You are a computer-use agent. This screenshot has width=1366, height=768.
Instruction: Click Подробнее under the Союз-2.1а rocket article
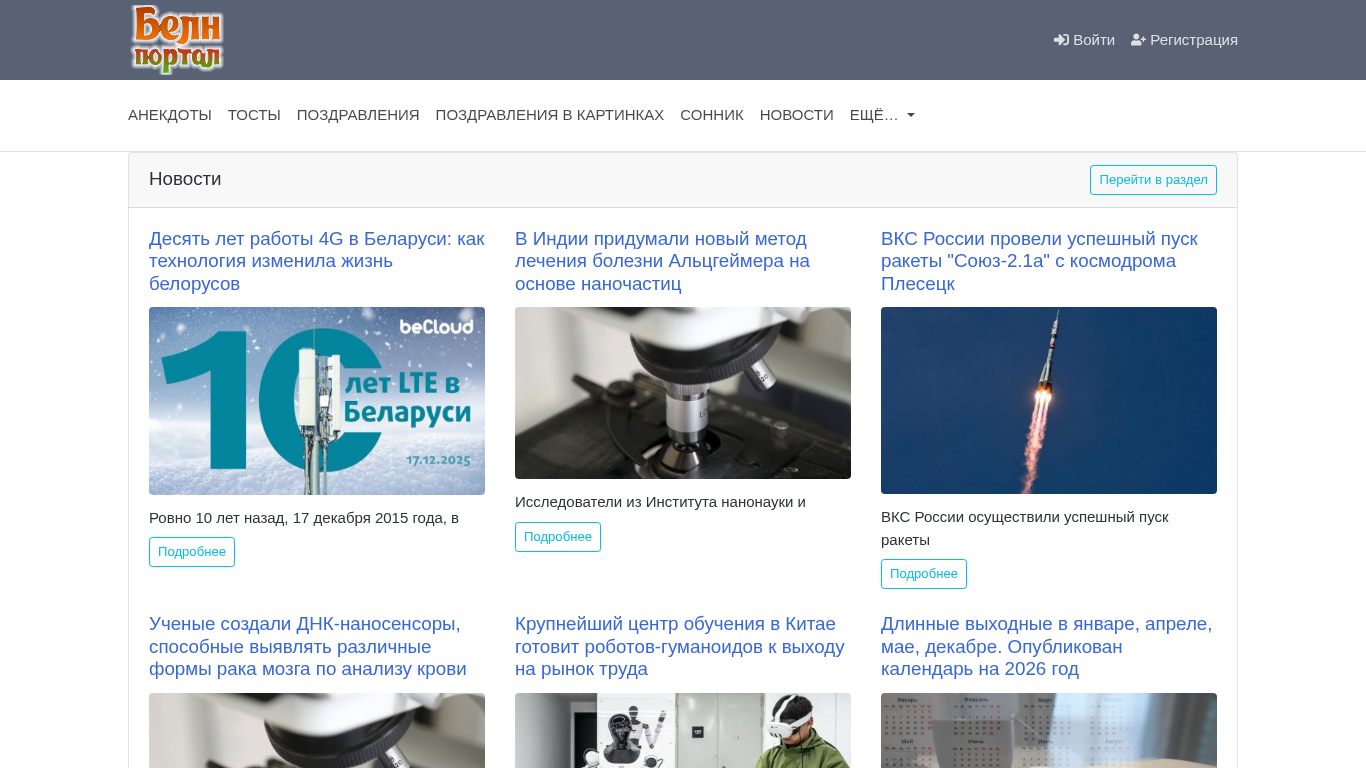924,574
